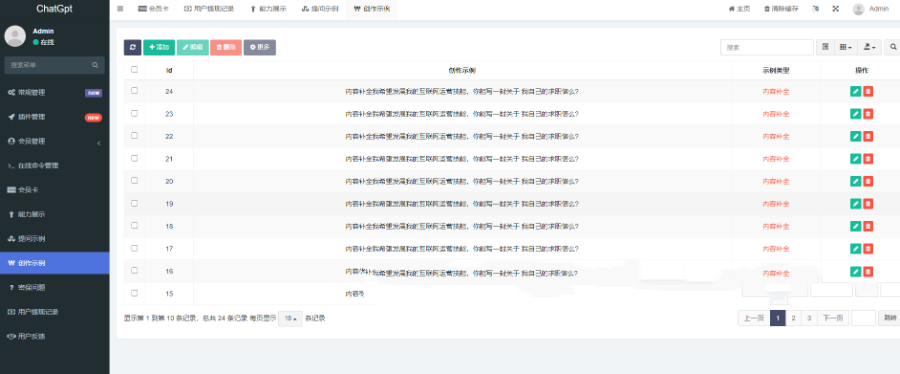Tick the select-all checkbox in table header
This screenshot has width=900, height=374.
pos(134,69)
